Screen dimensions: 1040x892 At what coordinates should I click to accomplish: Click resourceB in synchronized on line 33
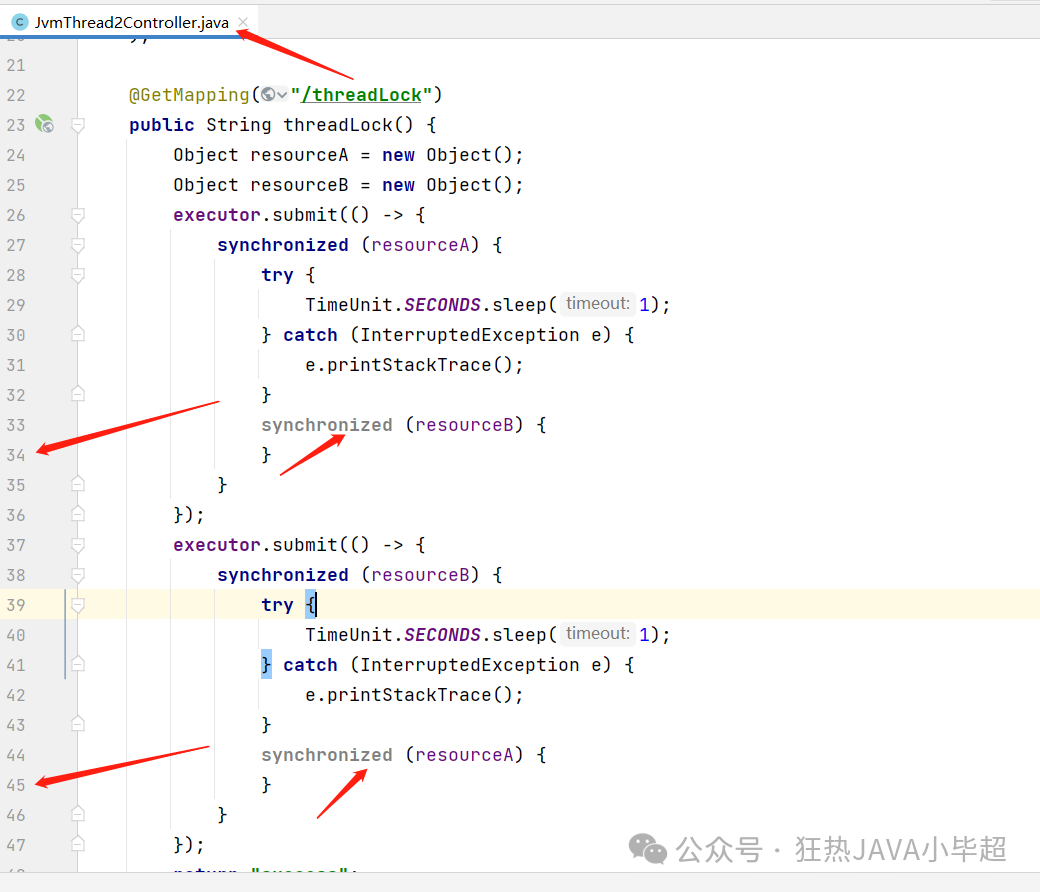coord(464,424)
